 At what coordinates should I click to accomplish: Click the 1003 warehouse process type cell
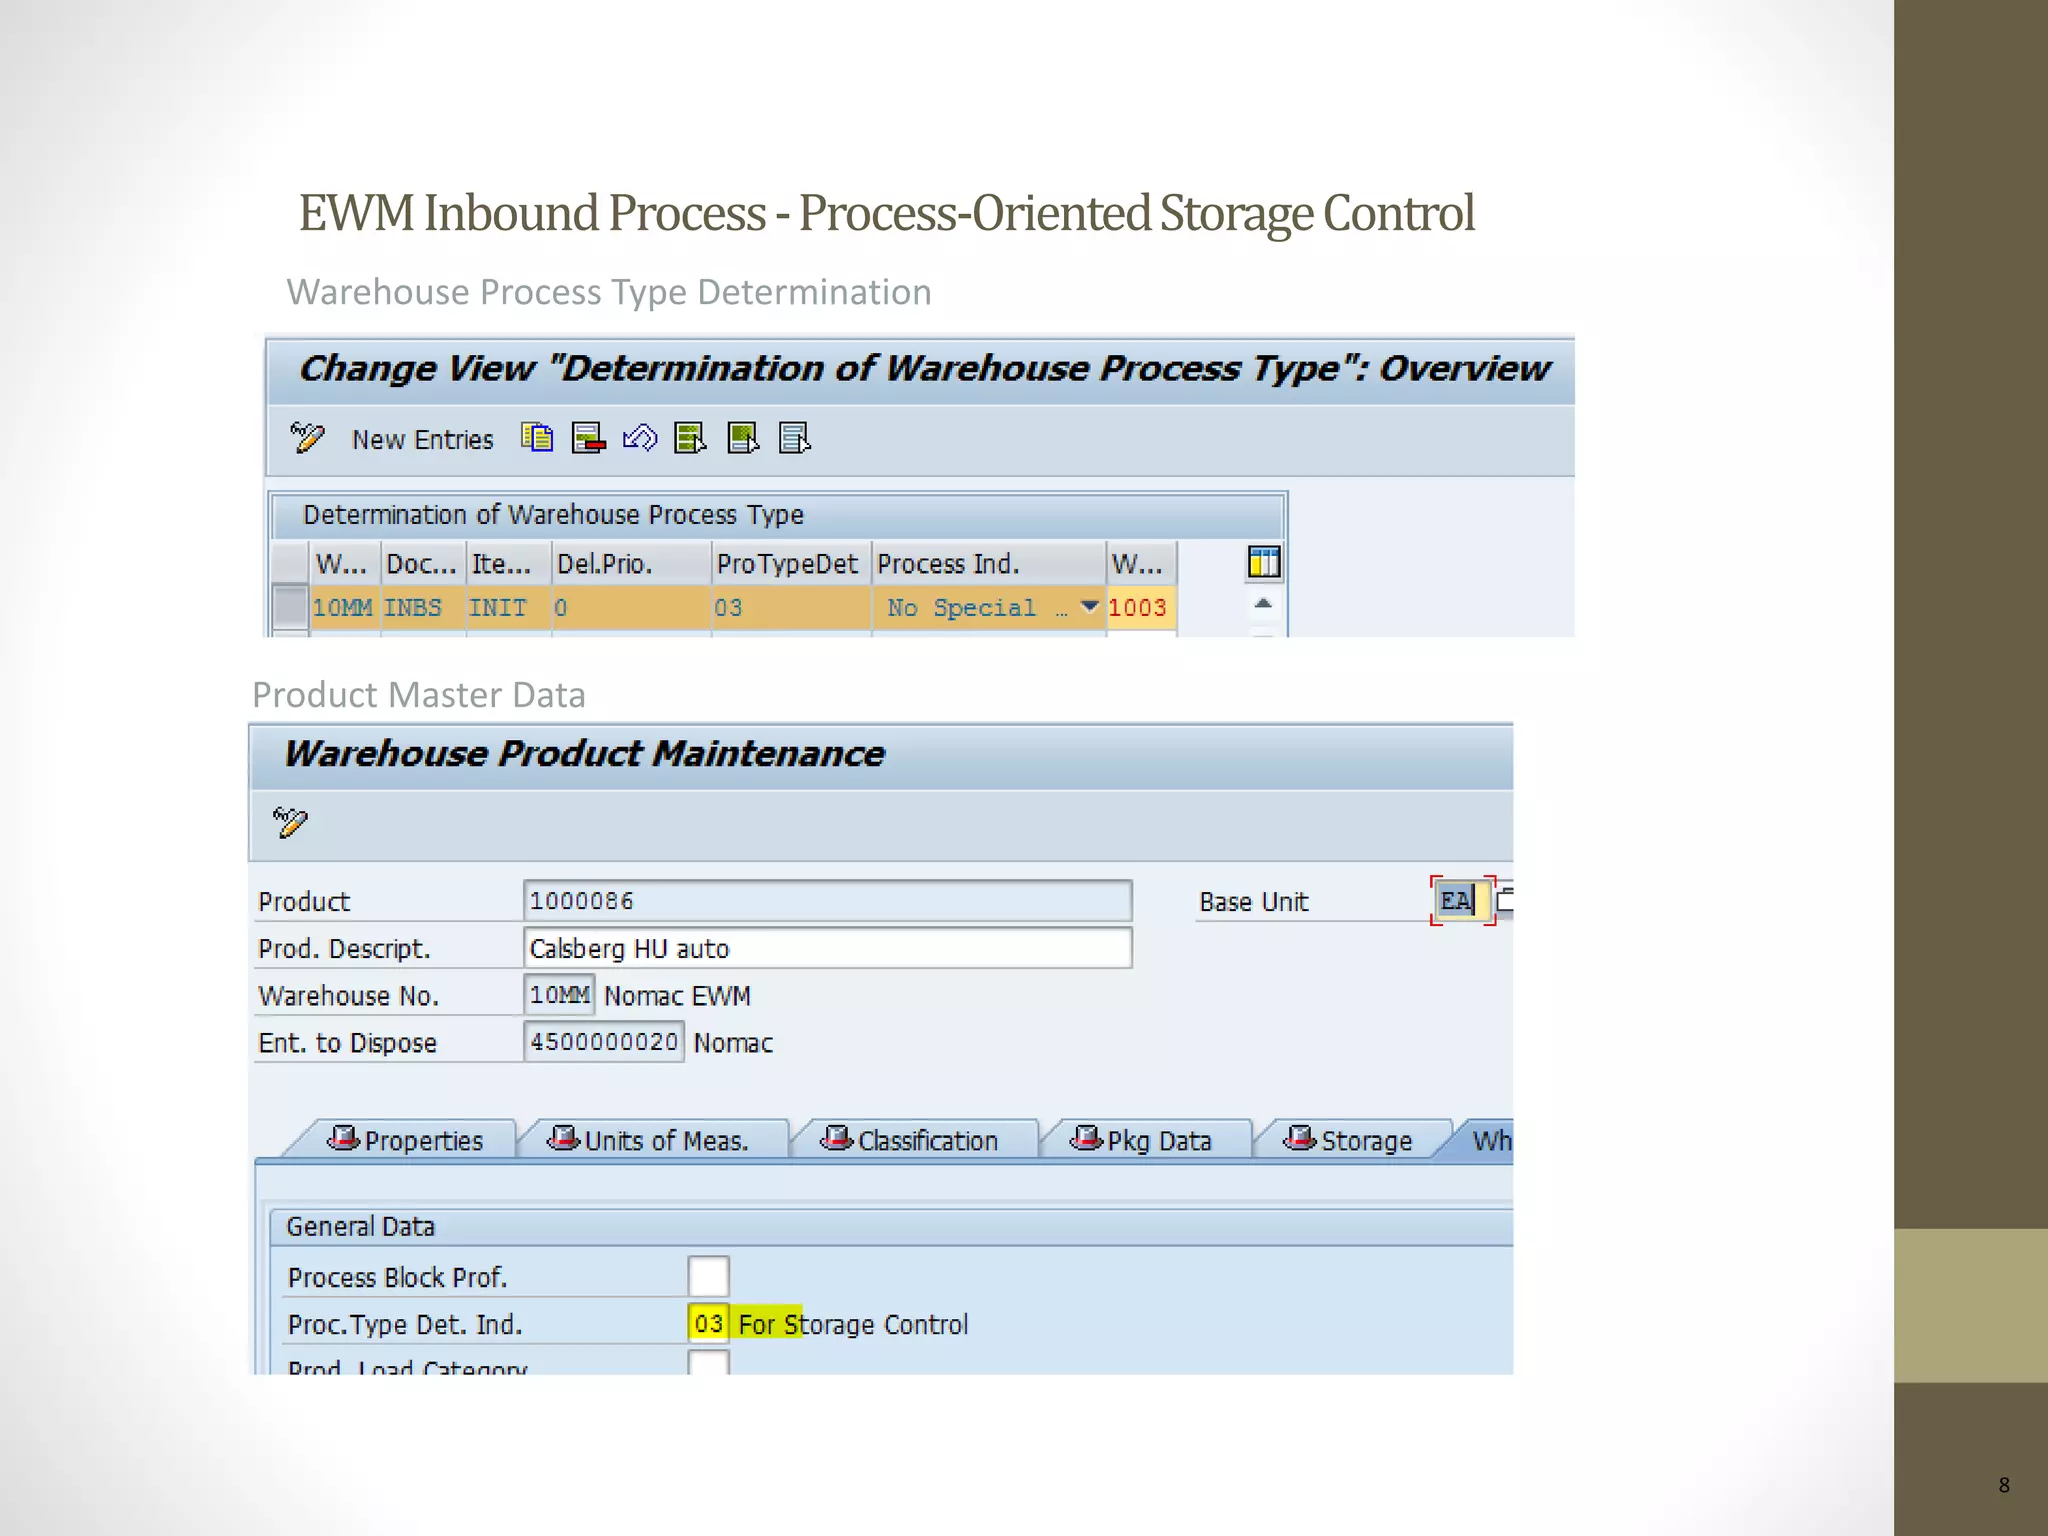[1139, 608]
